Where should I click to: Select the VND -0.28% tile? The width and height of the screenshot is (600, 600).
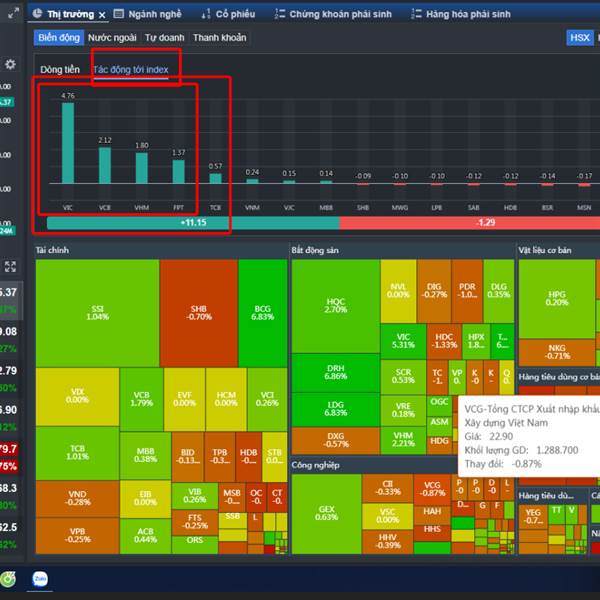(x=77, y=498)
